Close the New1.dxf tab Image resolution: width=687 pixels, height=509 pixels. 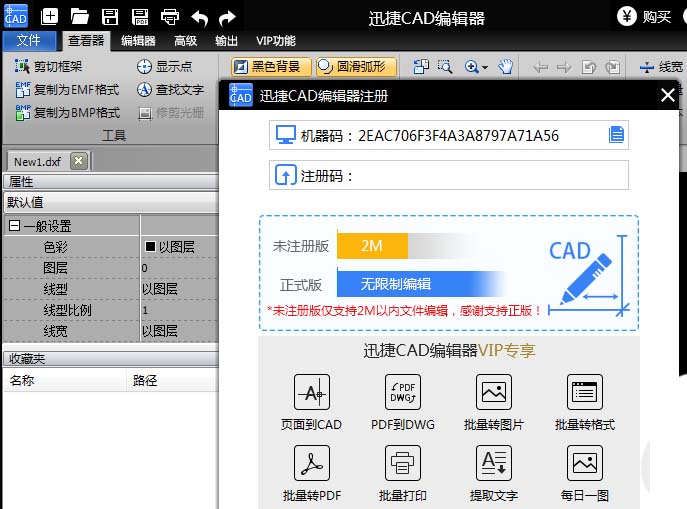pyautogui.click(x=79, y=161)
